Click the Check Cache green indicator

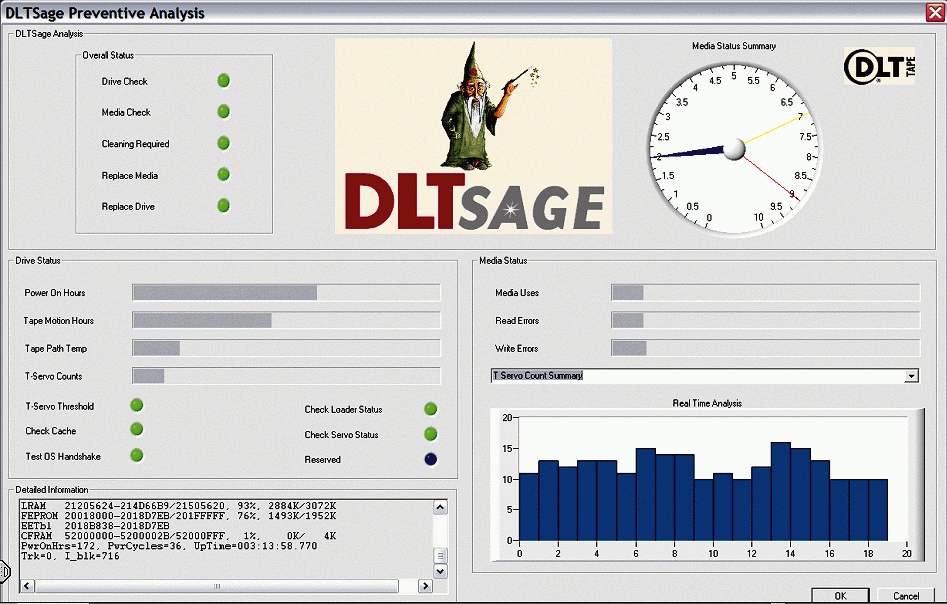137,429
